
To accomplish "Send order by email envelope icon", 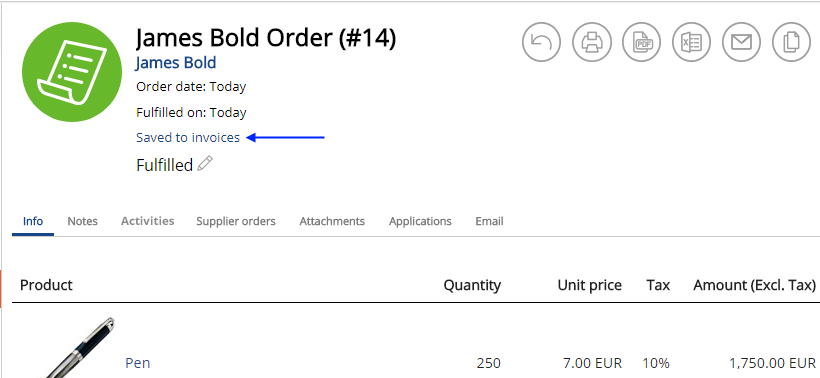I will (741, 42).
